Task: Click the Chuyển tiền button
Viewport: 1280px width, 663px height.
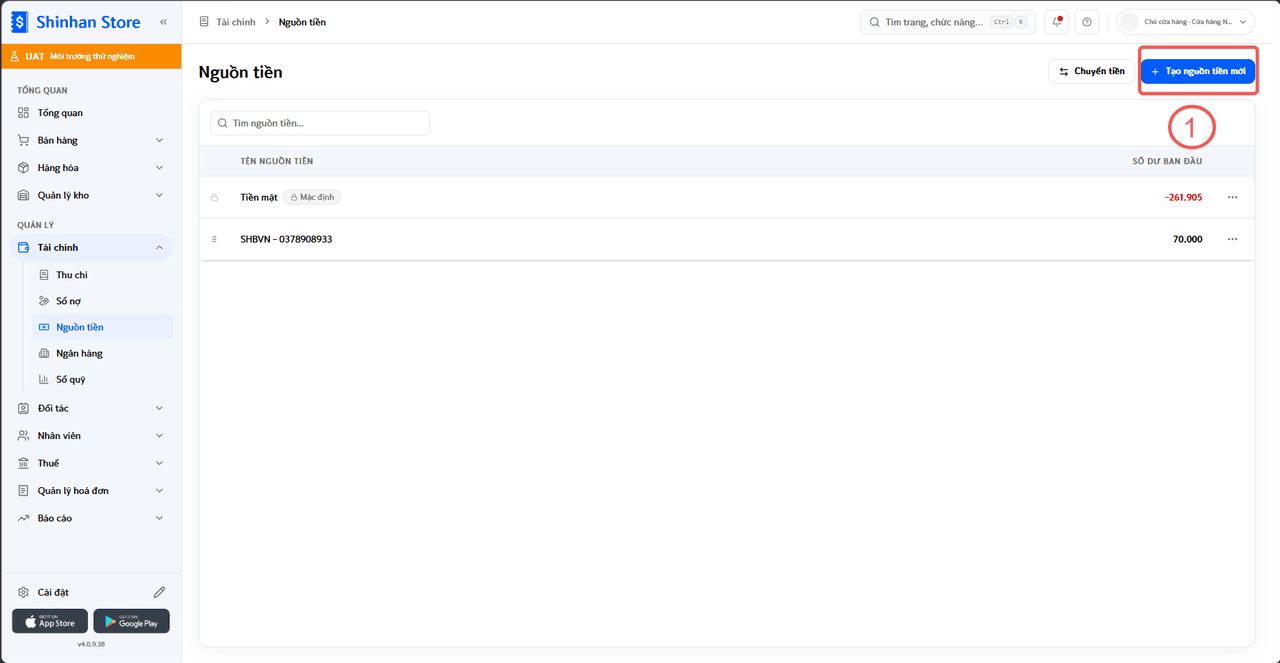Action: tap(1092, 71)
